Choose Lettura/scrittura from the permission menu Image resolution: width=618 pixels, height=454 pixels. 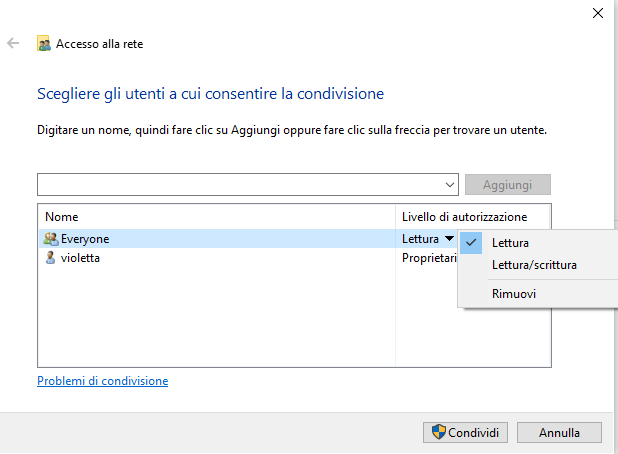(534, 265)
